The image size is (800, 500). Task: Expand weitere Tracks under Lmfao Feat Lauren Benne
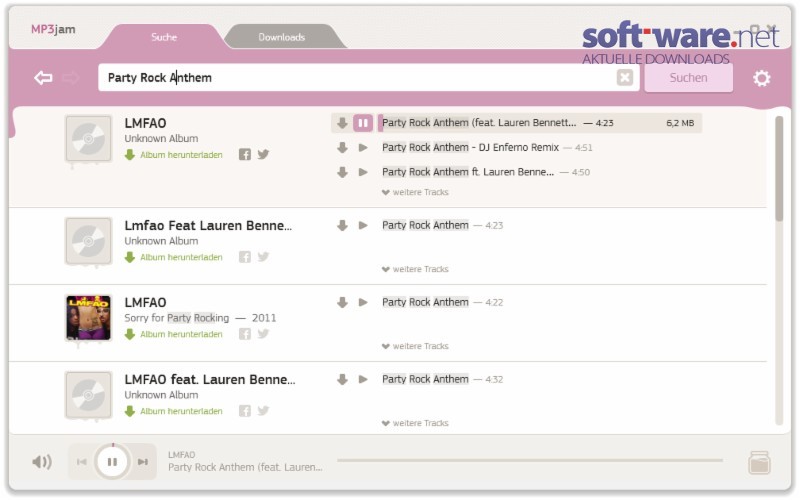(x=415, y=269)
